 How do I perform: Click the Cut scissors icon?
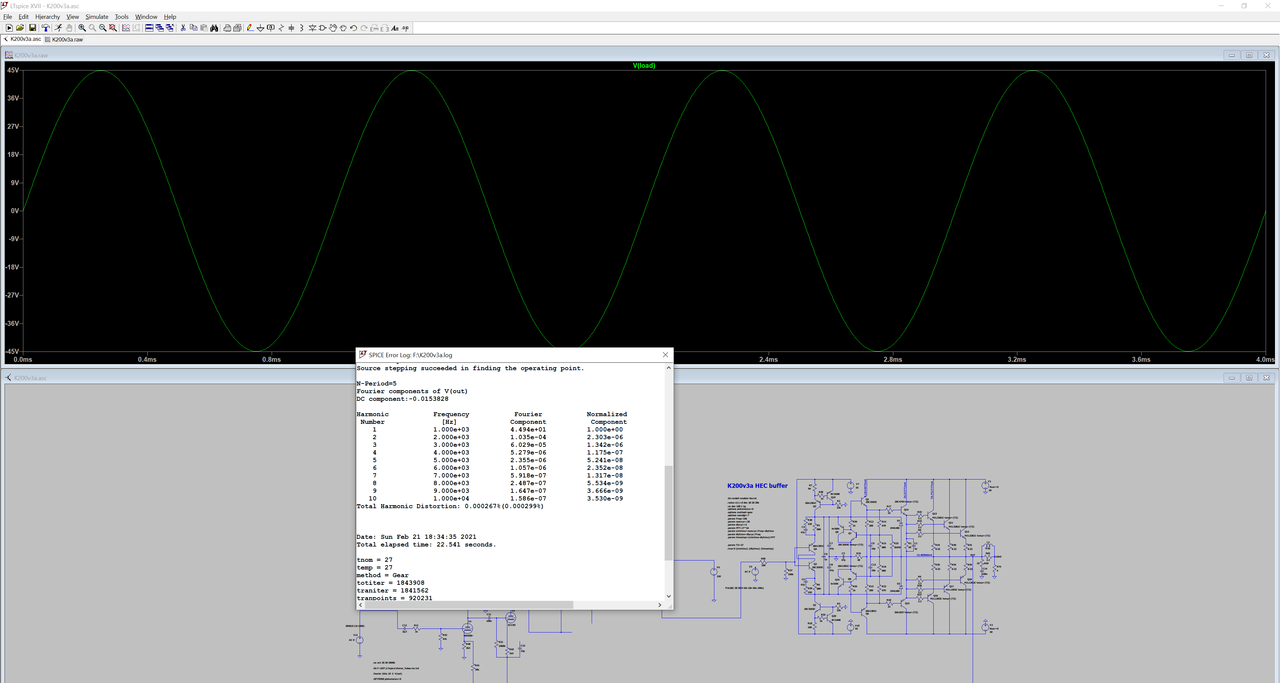tap(183, 27)
